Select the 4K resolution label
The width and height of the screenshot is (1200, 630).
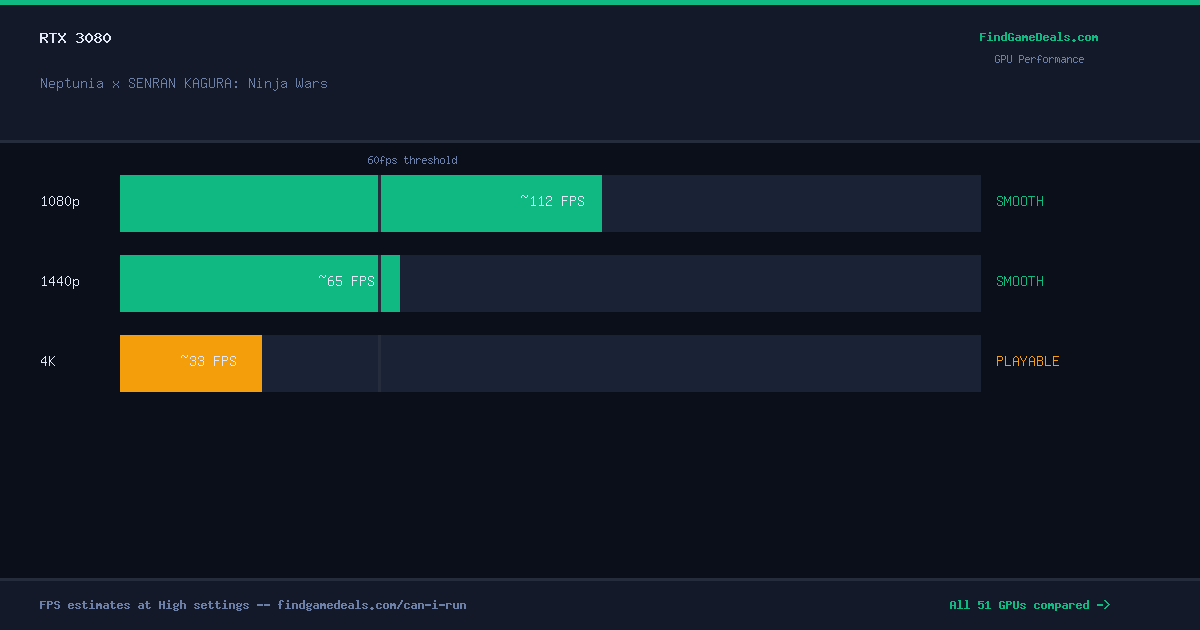click(x=48, y=362)
